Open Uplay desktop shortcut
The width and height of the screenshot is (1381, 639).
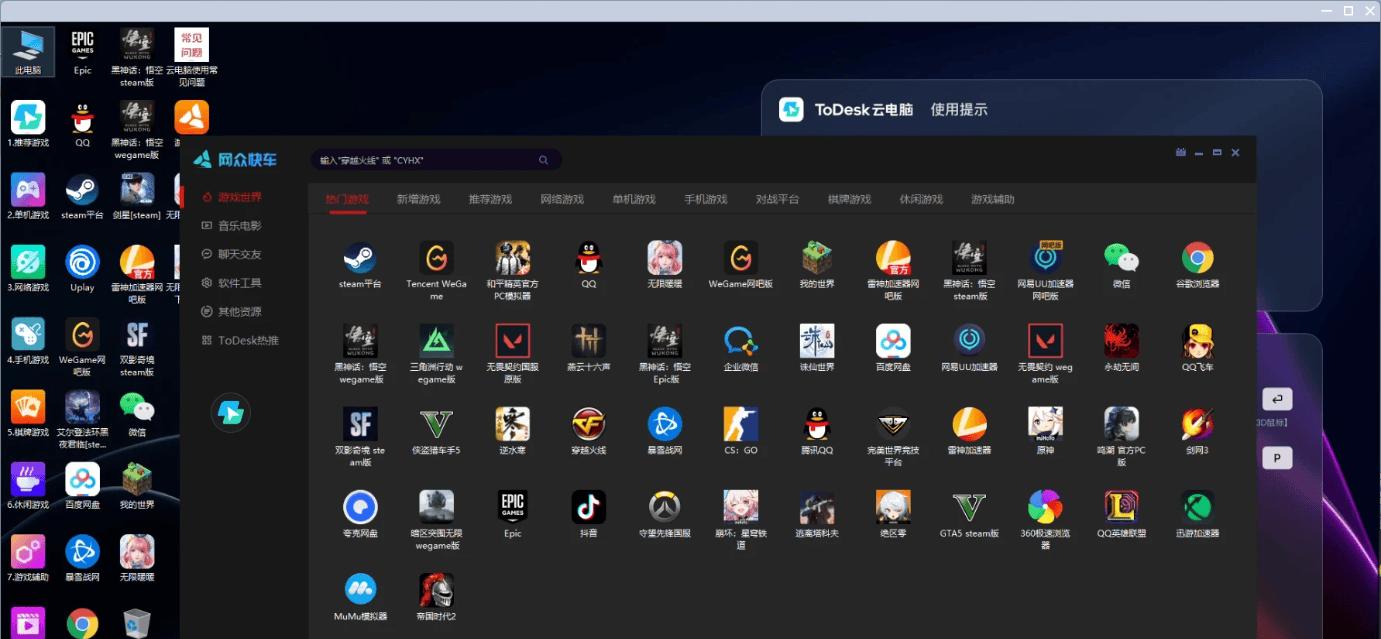pyautogui.click(x=82, y=270)
